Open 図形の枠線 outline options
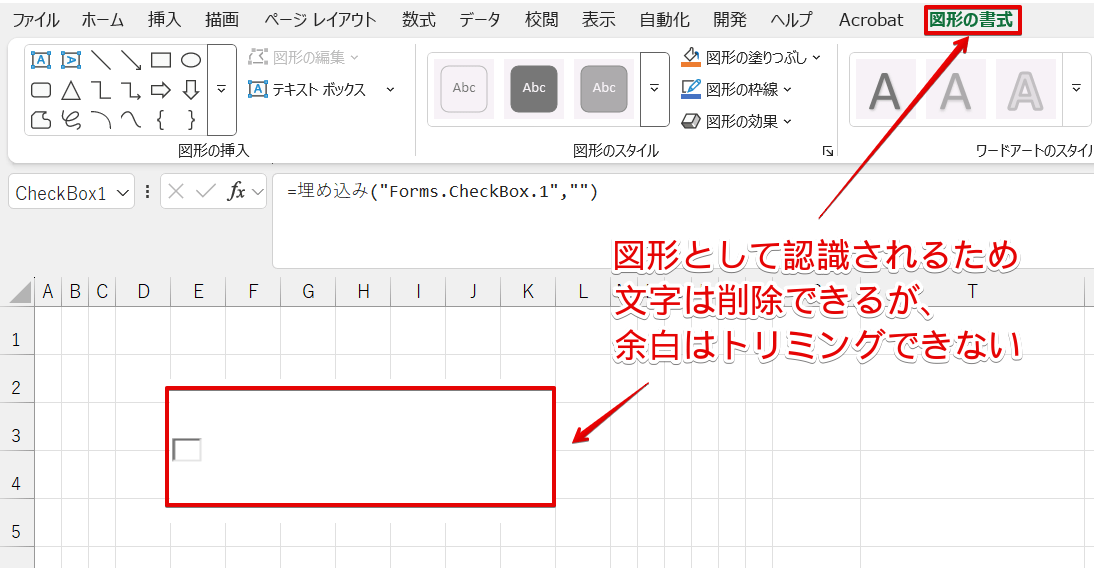Image resolution: width=1094 pixels, height=568 pixels. pyautogui.click(x=737, y=89)
